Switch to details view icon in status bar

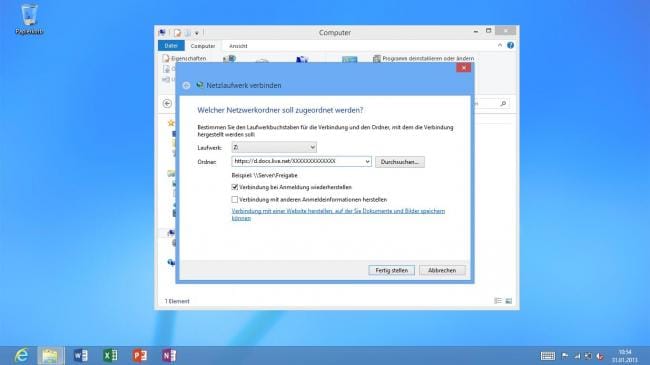498,301
